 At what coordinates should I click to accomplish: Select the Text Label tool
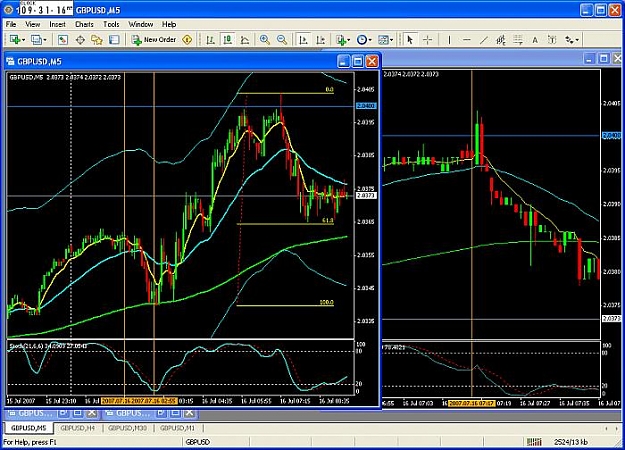[x=552, y=40]
